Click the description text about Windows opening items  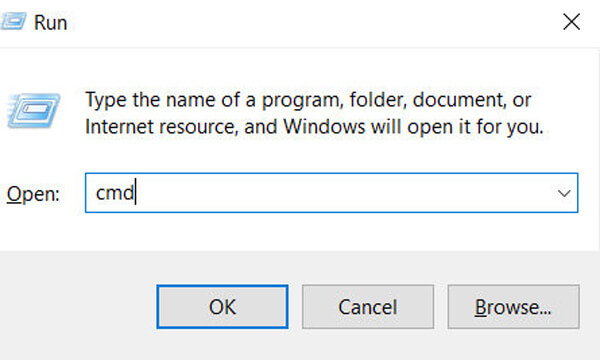coord(314,113)
